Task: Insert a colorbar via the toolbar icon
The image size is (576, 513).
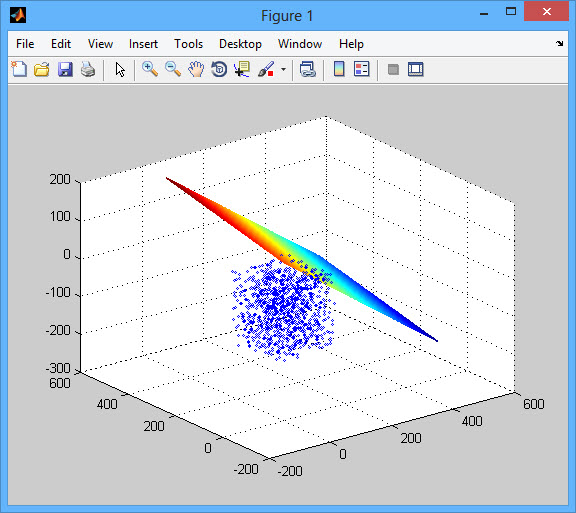Action: [x=339, y=69]
